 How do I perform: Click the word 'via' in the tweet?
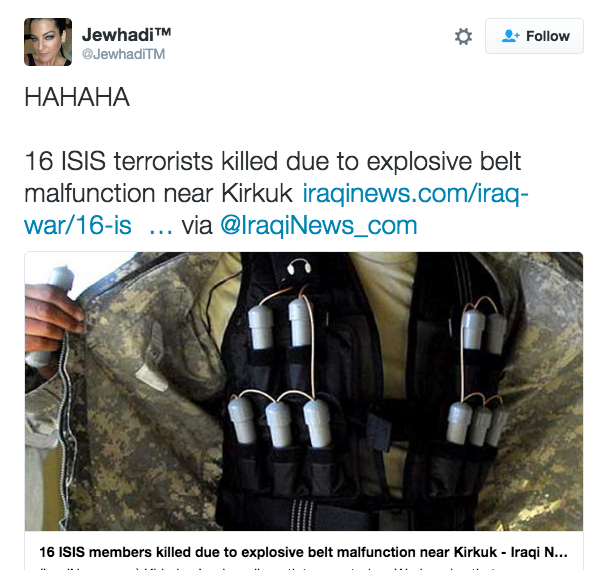tap(197, 225)
